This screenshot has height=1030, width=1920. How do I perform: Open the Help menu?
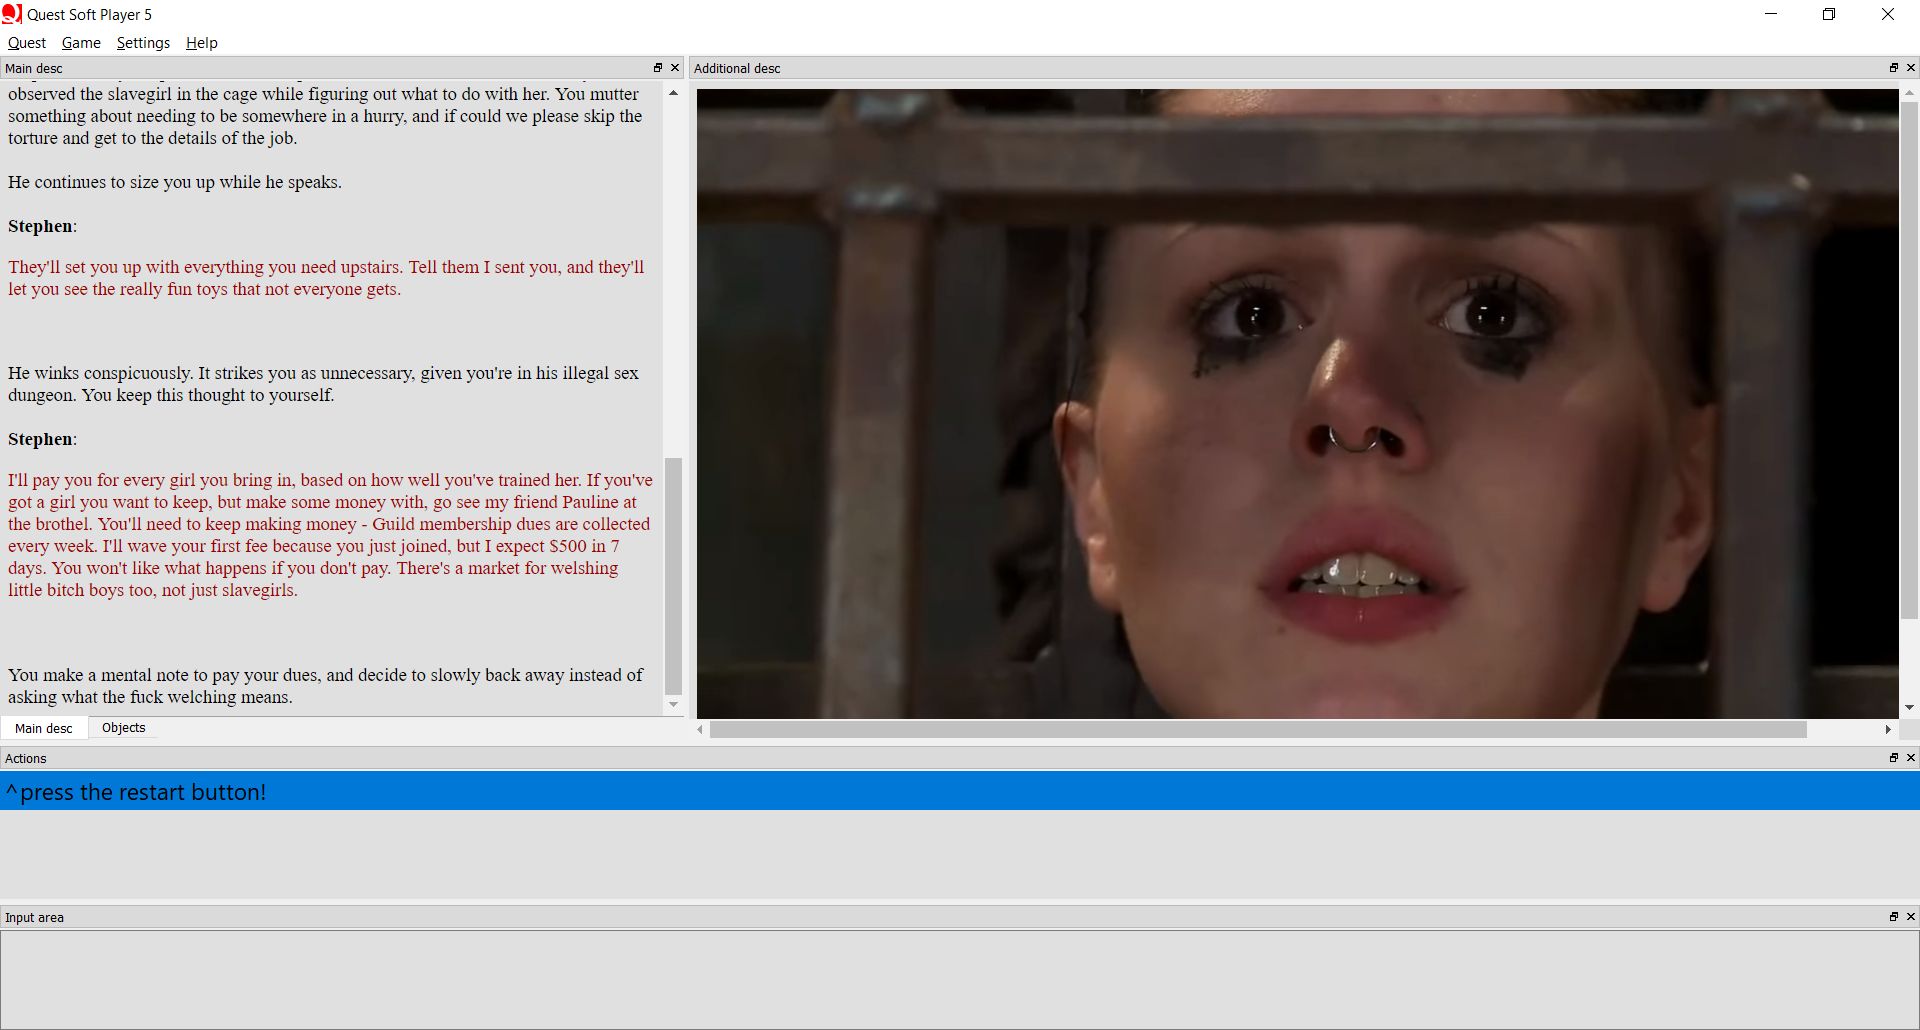(x=201, y=43)
